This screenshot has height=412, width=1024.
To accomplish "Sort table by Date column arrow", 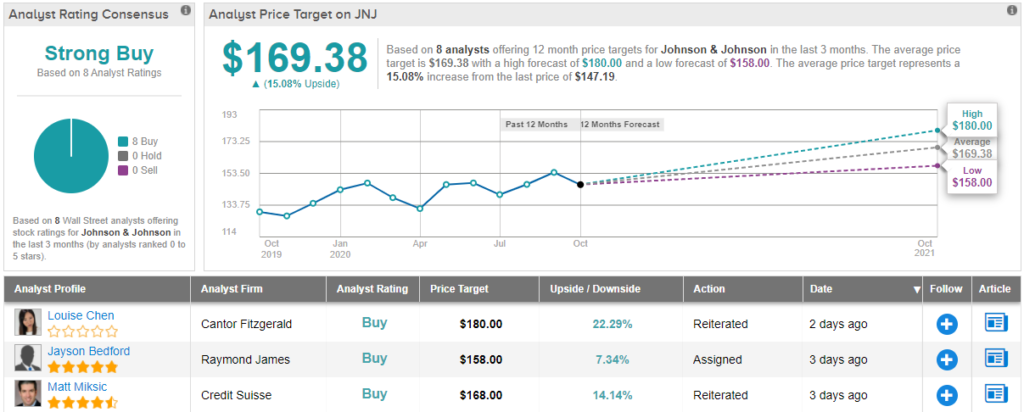I will pyautogui.click(x=917, y=290).
